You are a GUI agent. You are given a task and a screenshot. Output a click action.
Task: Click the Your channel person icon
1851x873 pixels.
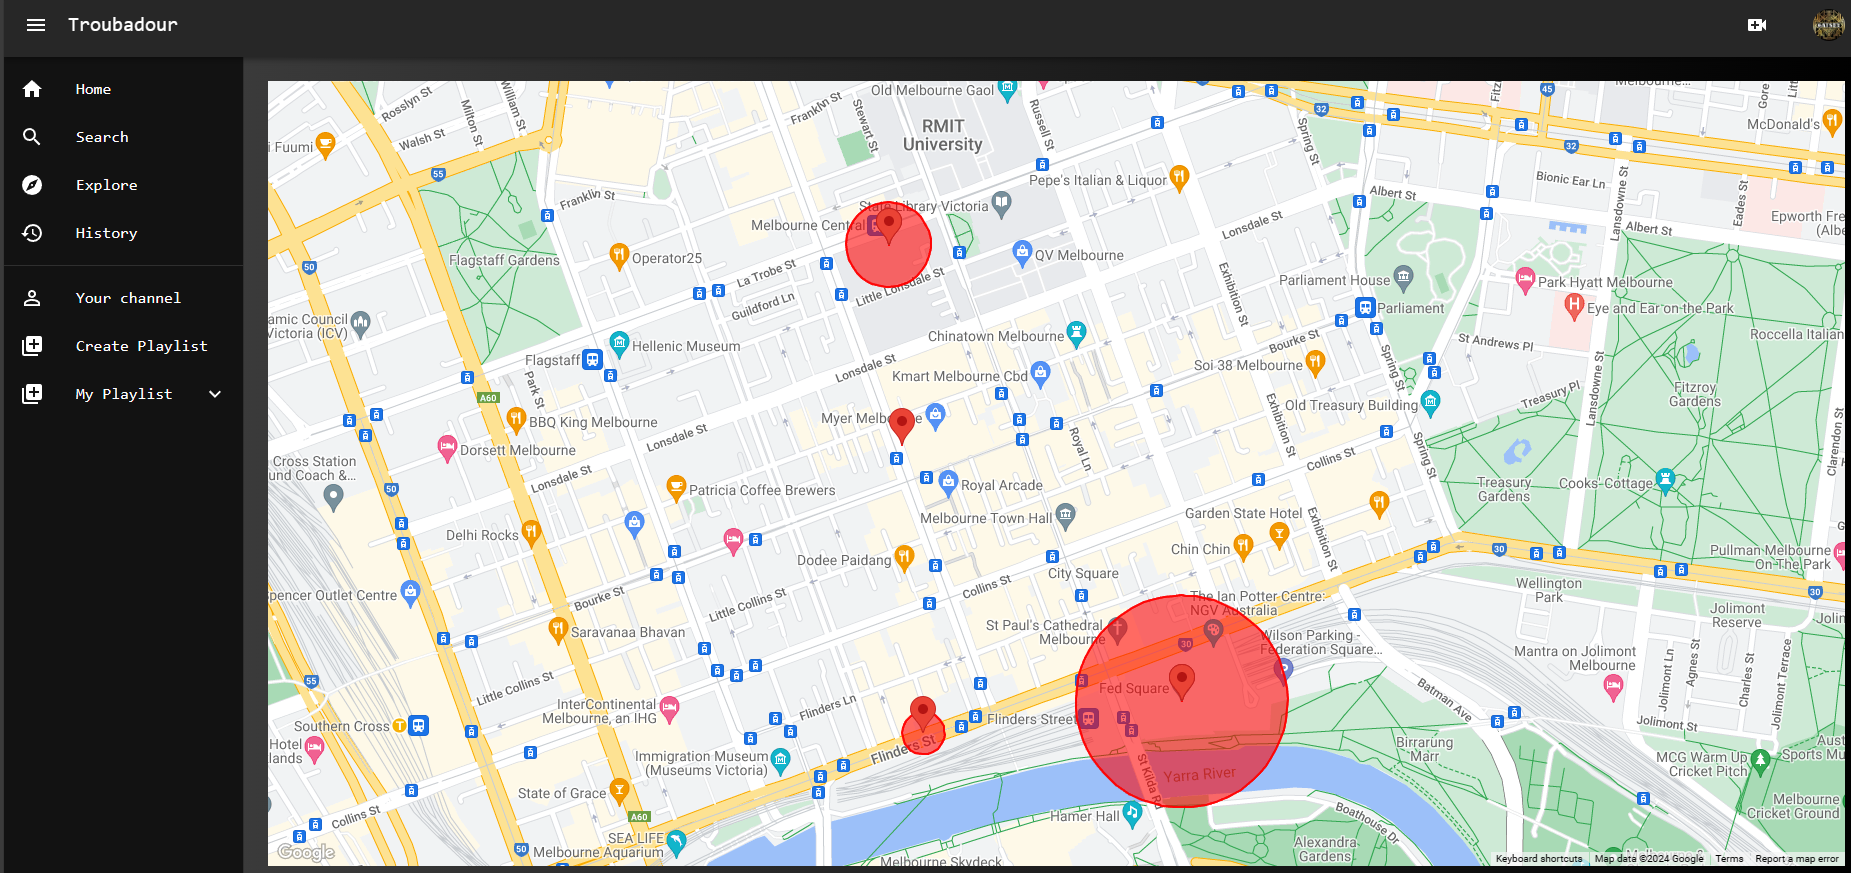pyautogui.click(x=32, y=298)
